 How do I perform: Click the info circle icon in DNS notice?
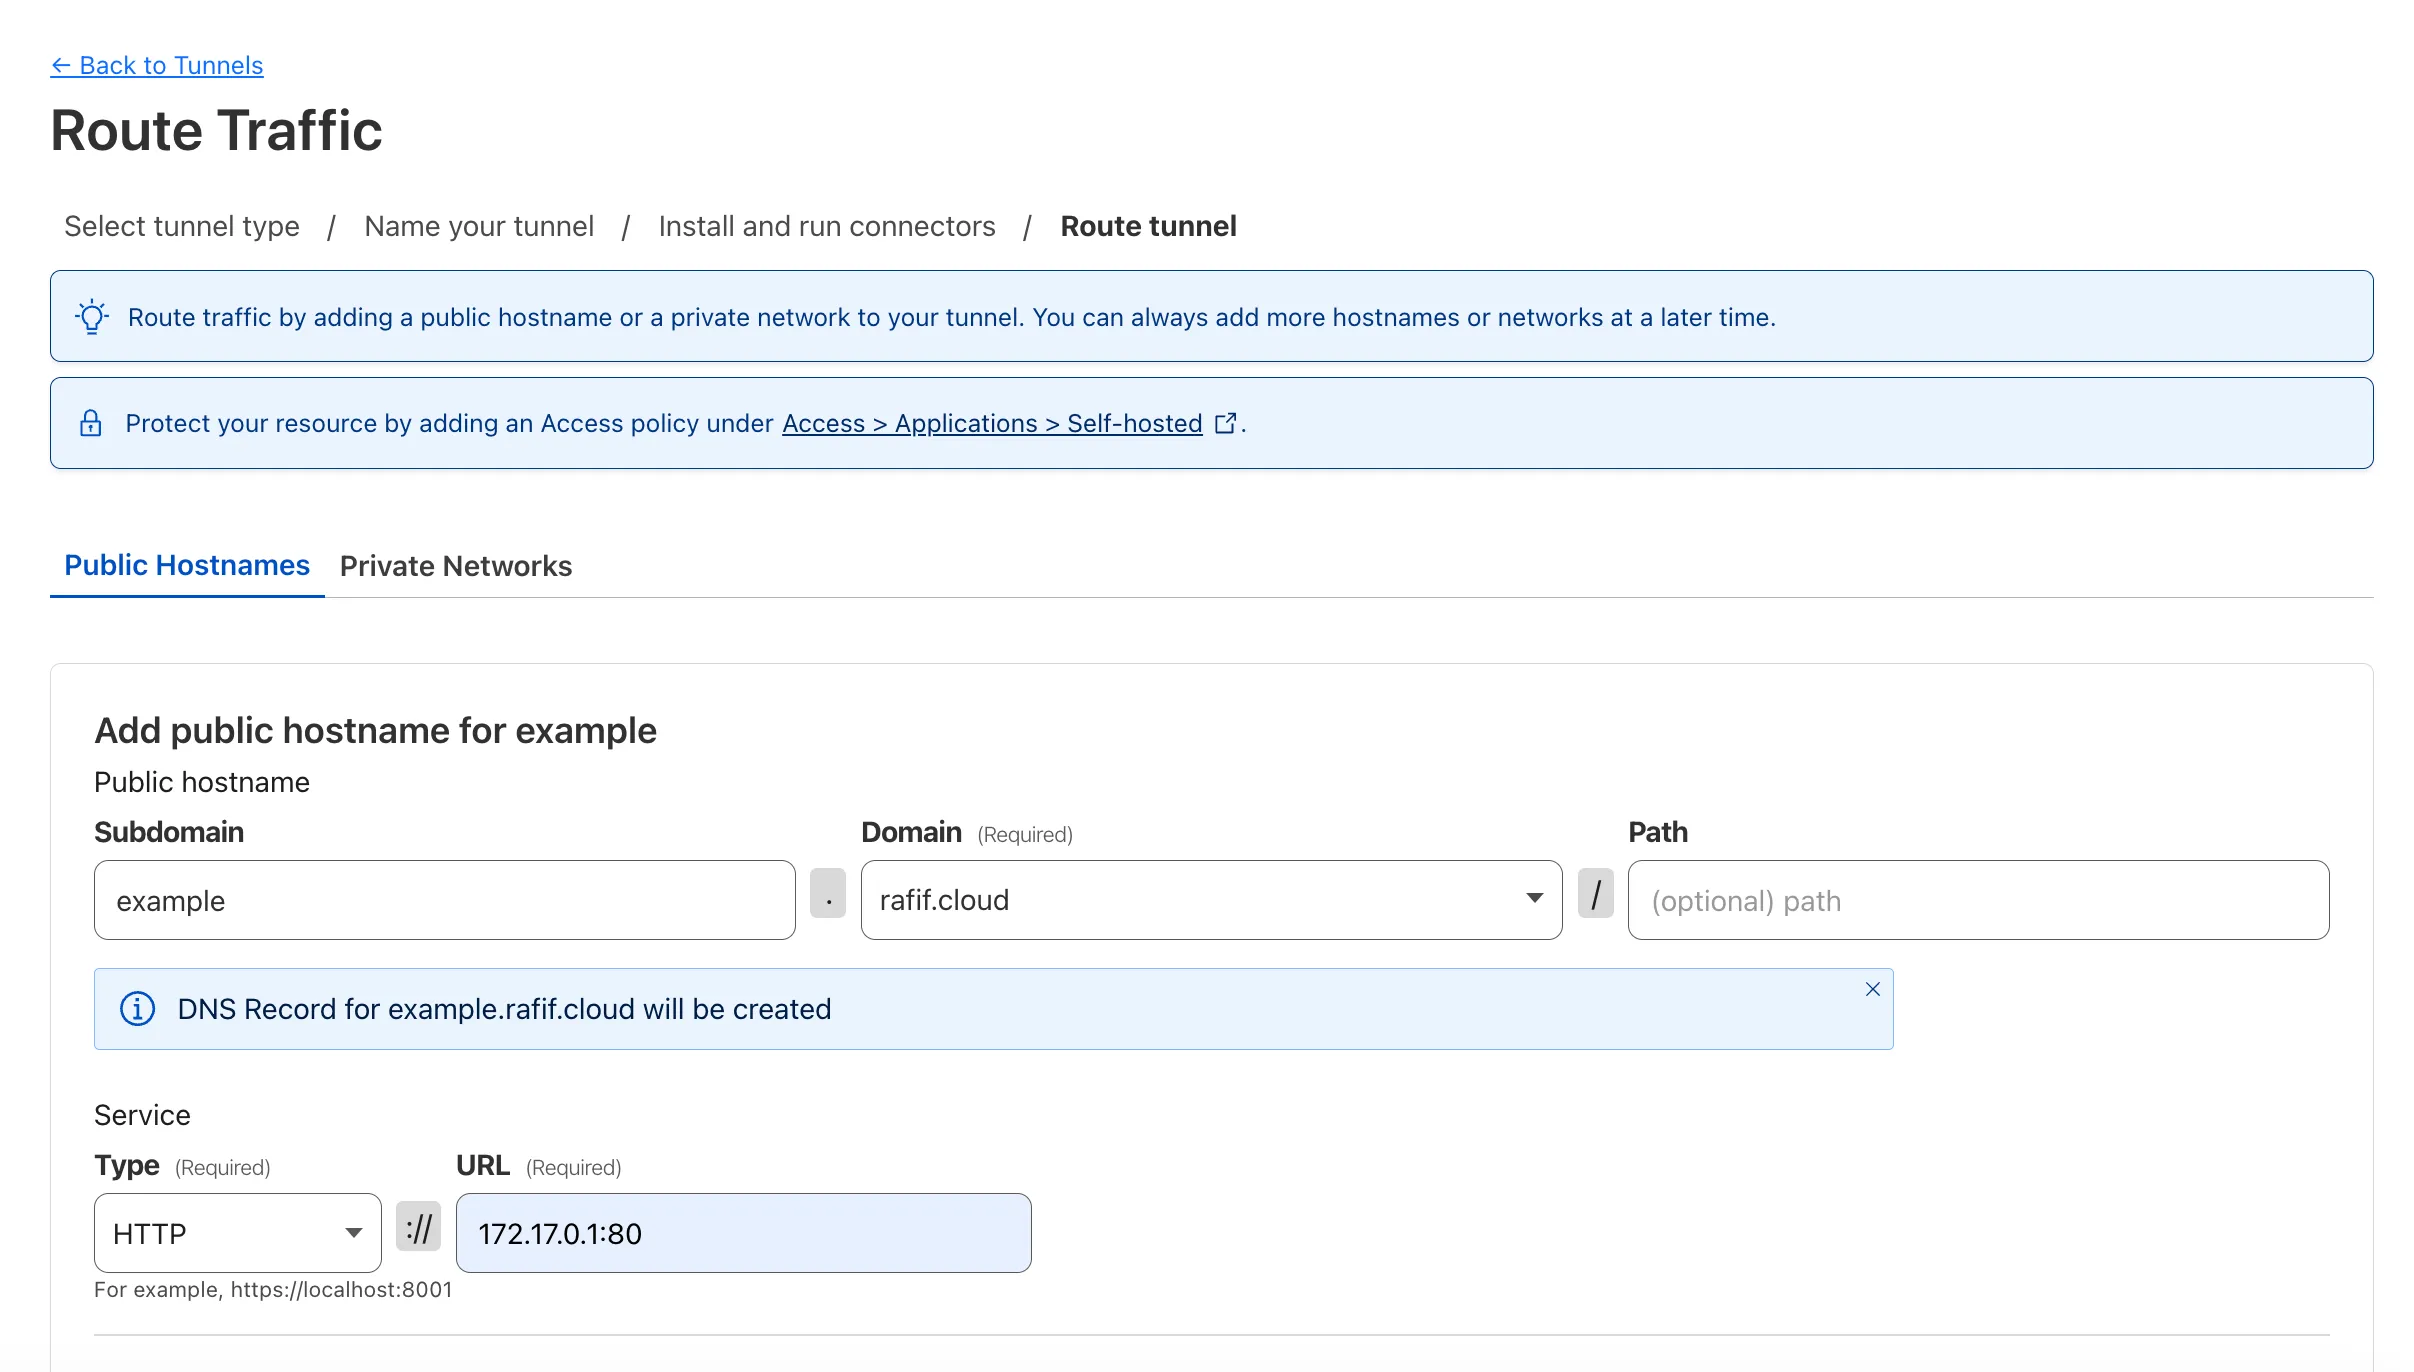(137, 1009)
